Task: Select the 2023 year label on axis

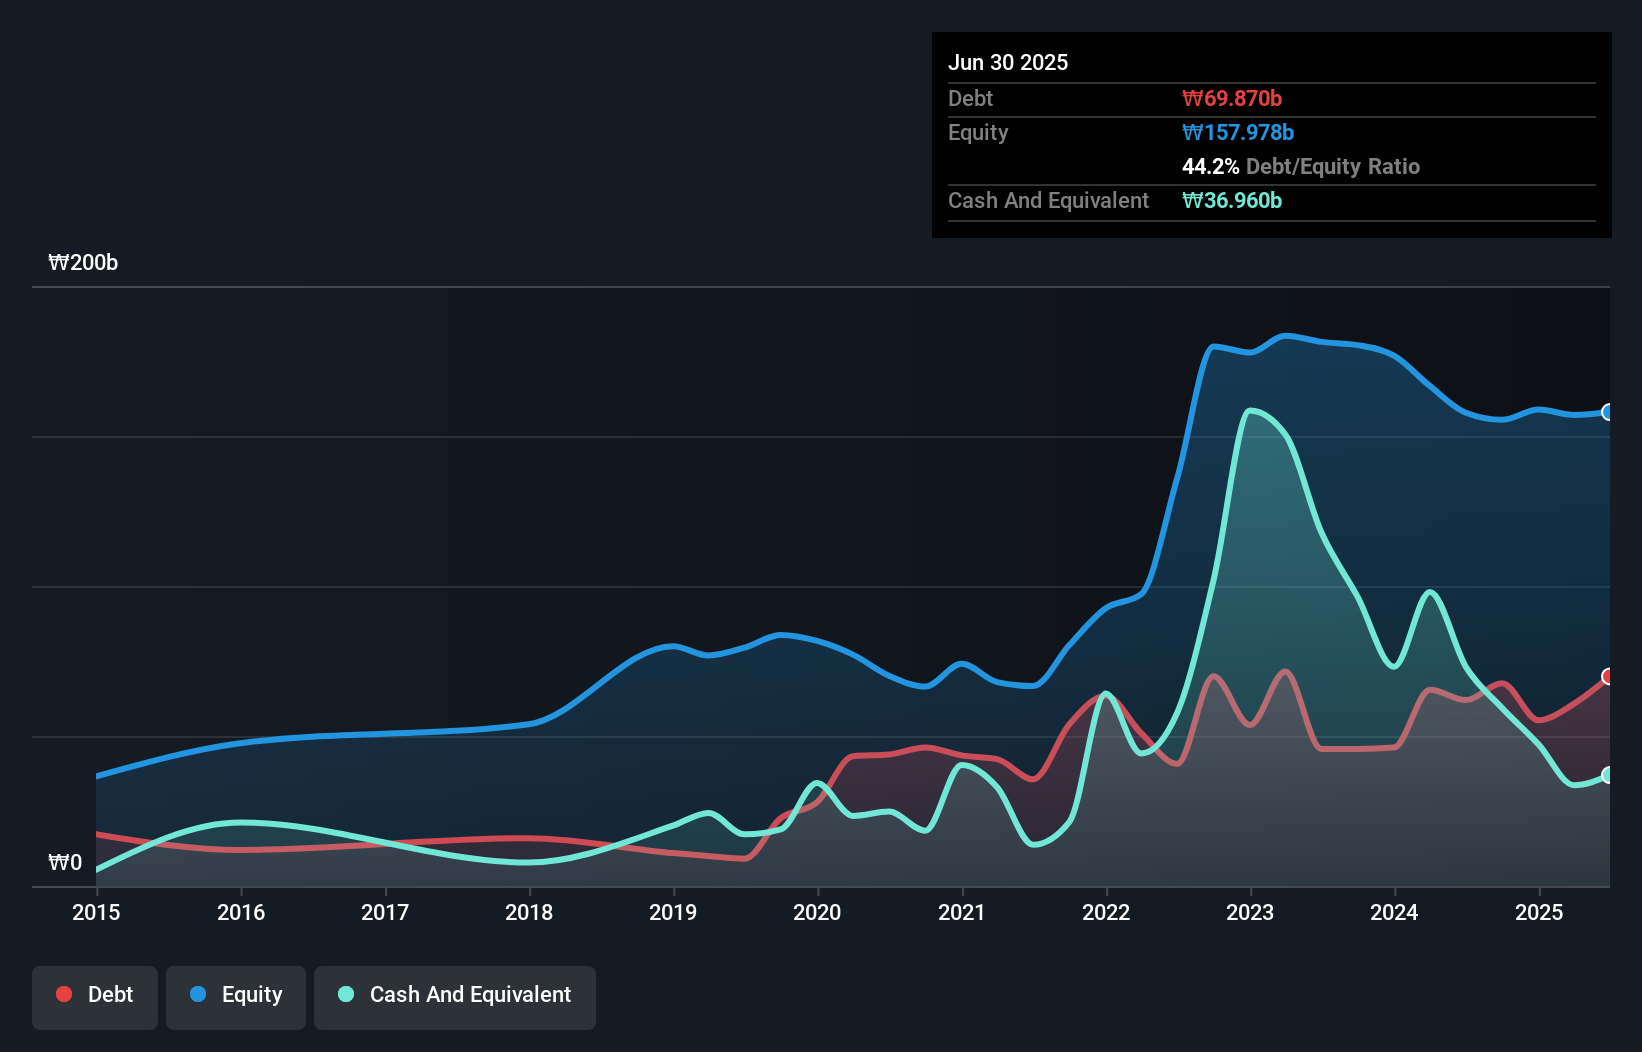Action: pyautogui.click(x=1249, y=912)
